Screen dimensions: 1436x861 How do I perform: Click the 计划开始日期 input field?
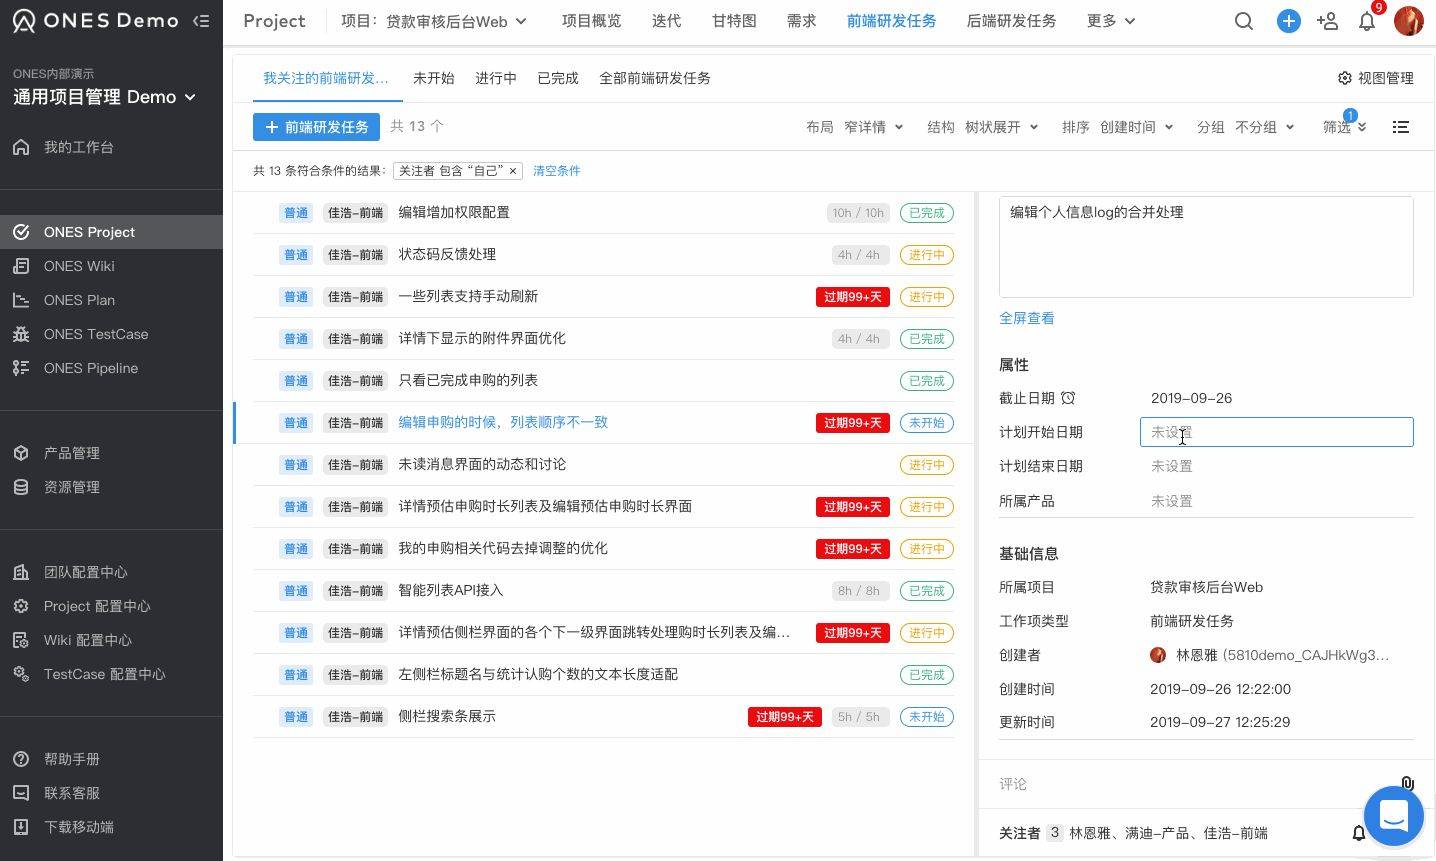(x=1276, y=432)
